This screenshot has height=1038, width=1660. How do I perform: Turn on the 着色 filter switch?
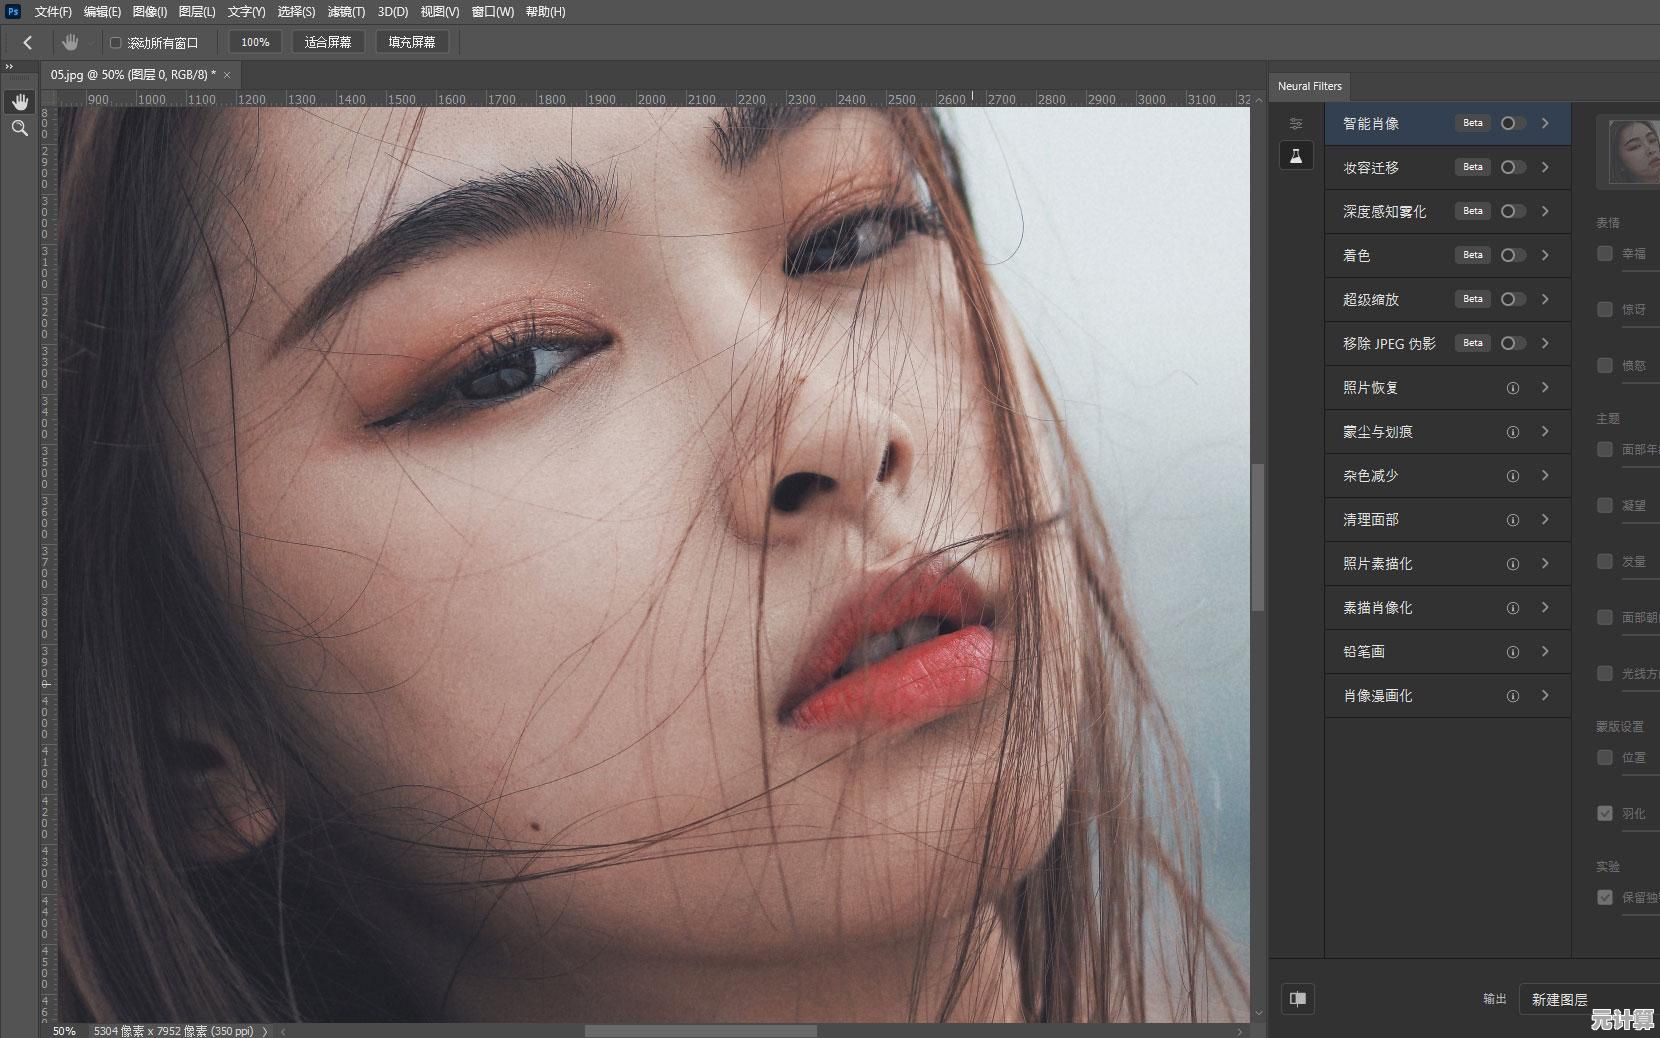[1512, 255]
